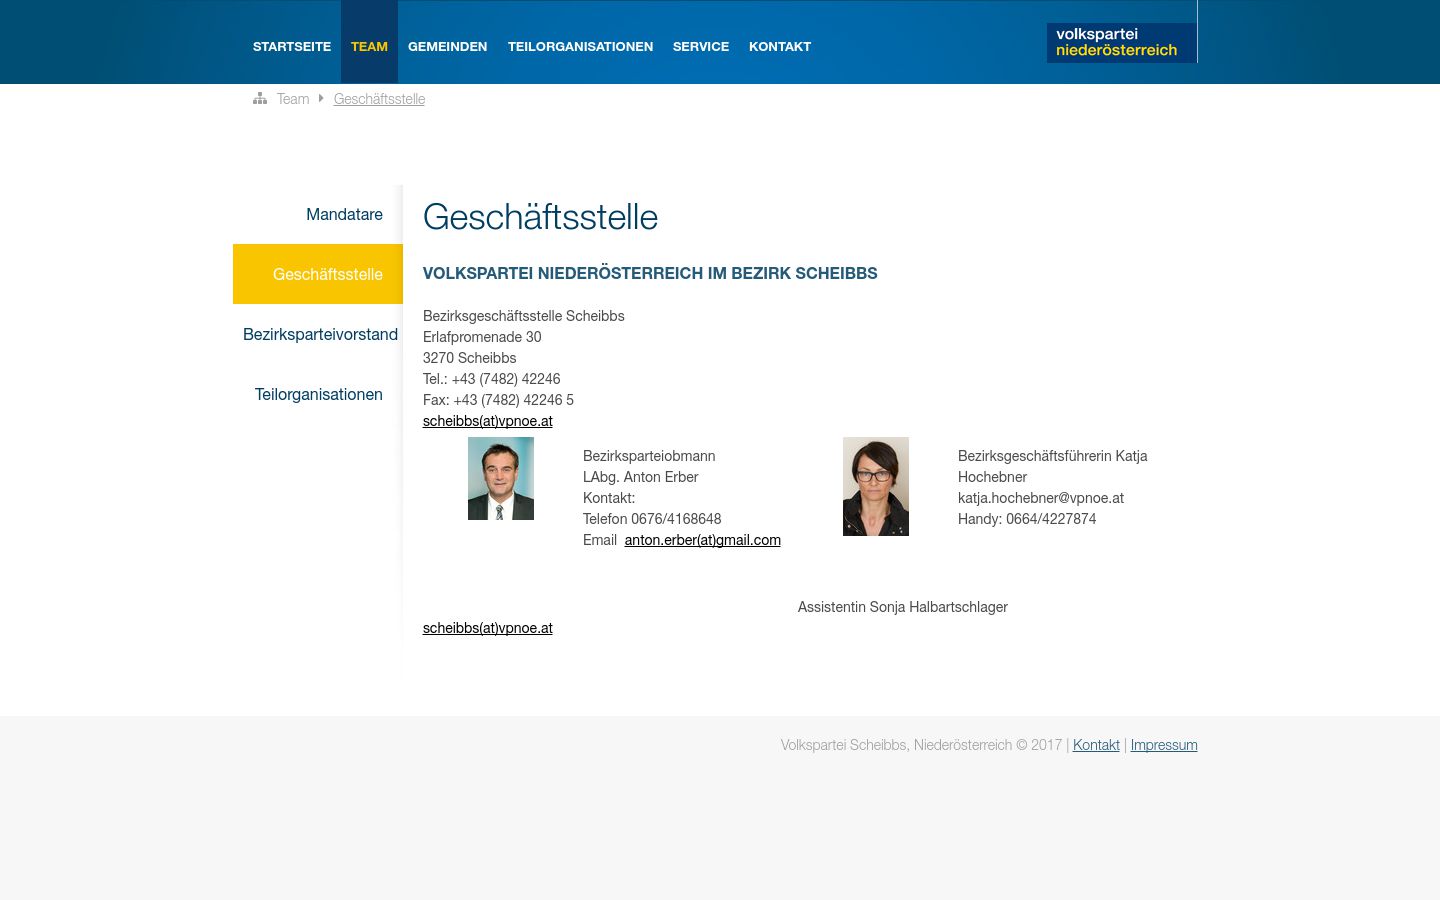This screenshot has height=900, width=1440.
Task: Open the GEMEINDEN menu item
Action: 447,47
